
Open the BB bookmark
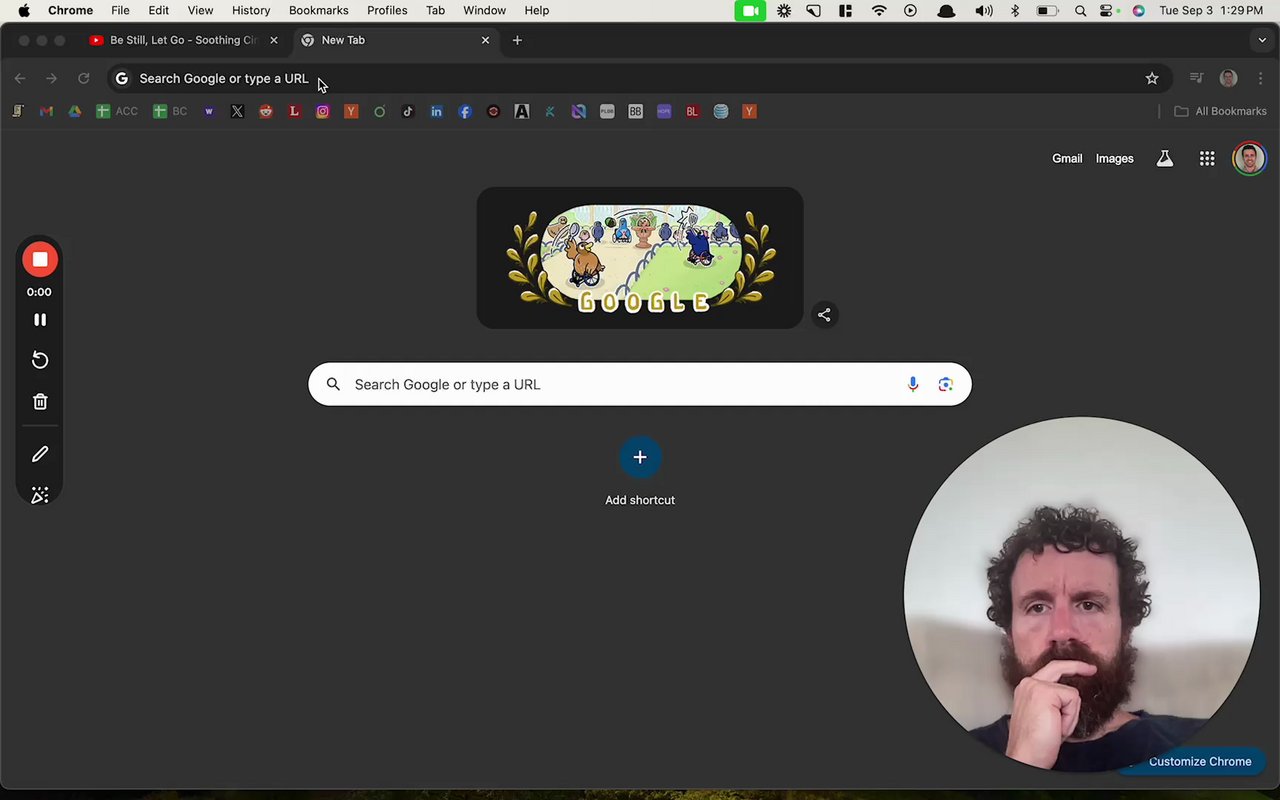[635, 111]
